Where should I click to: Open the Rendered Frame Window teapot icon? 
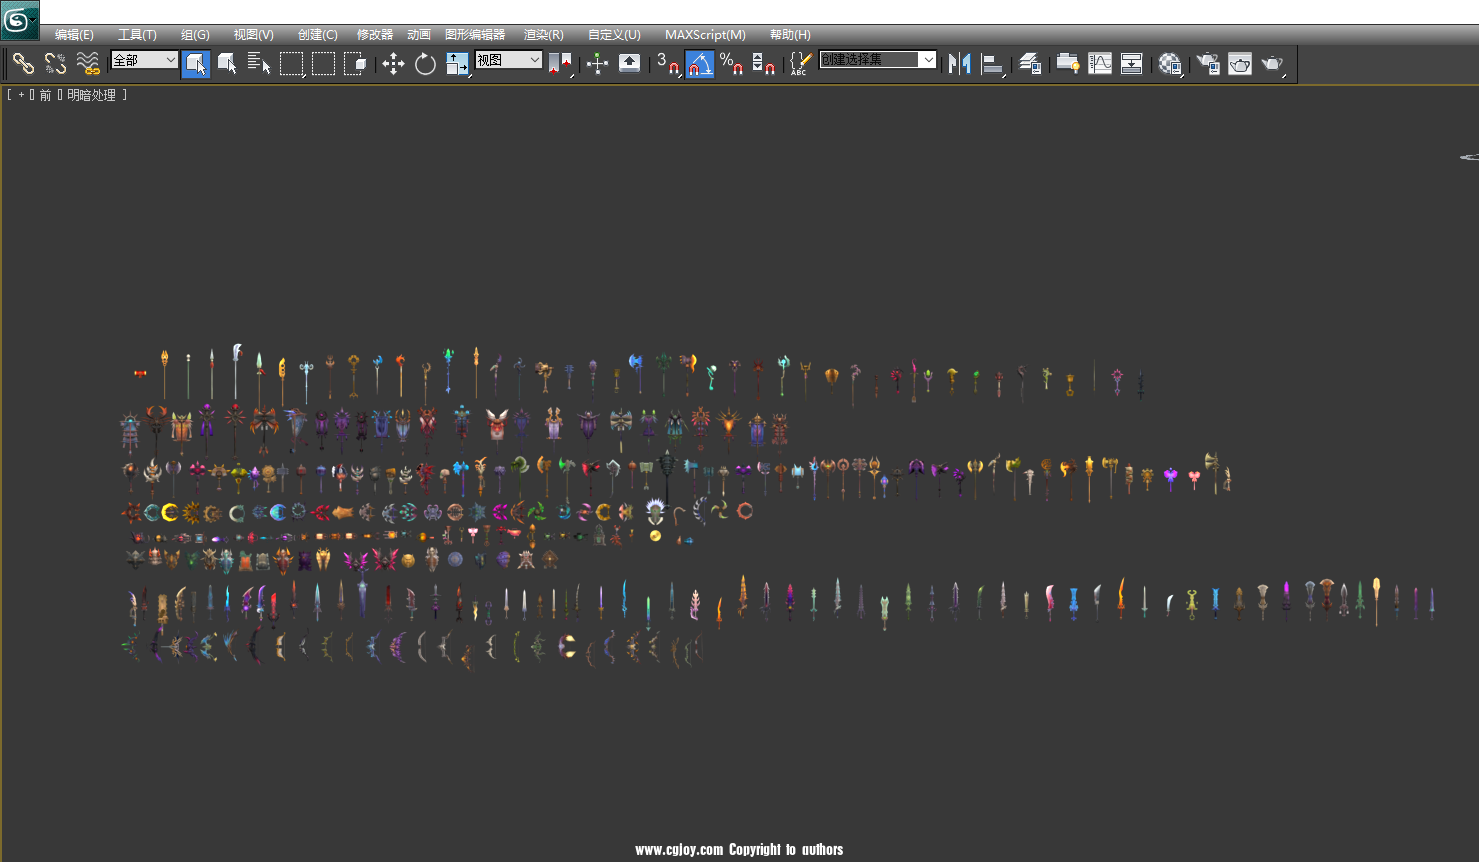click(x=1240, y=64)
